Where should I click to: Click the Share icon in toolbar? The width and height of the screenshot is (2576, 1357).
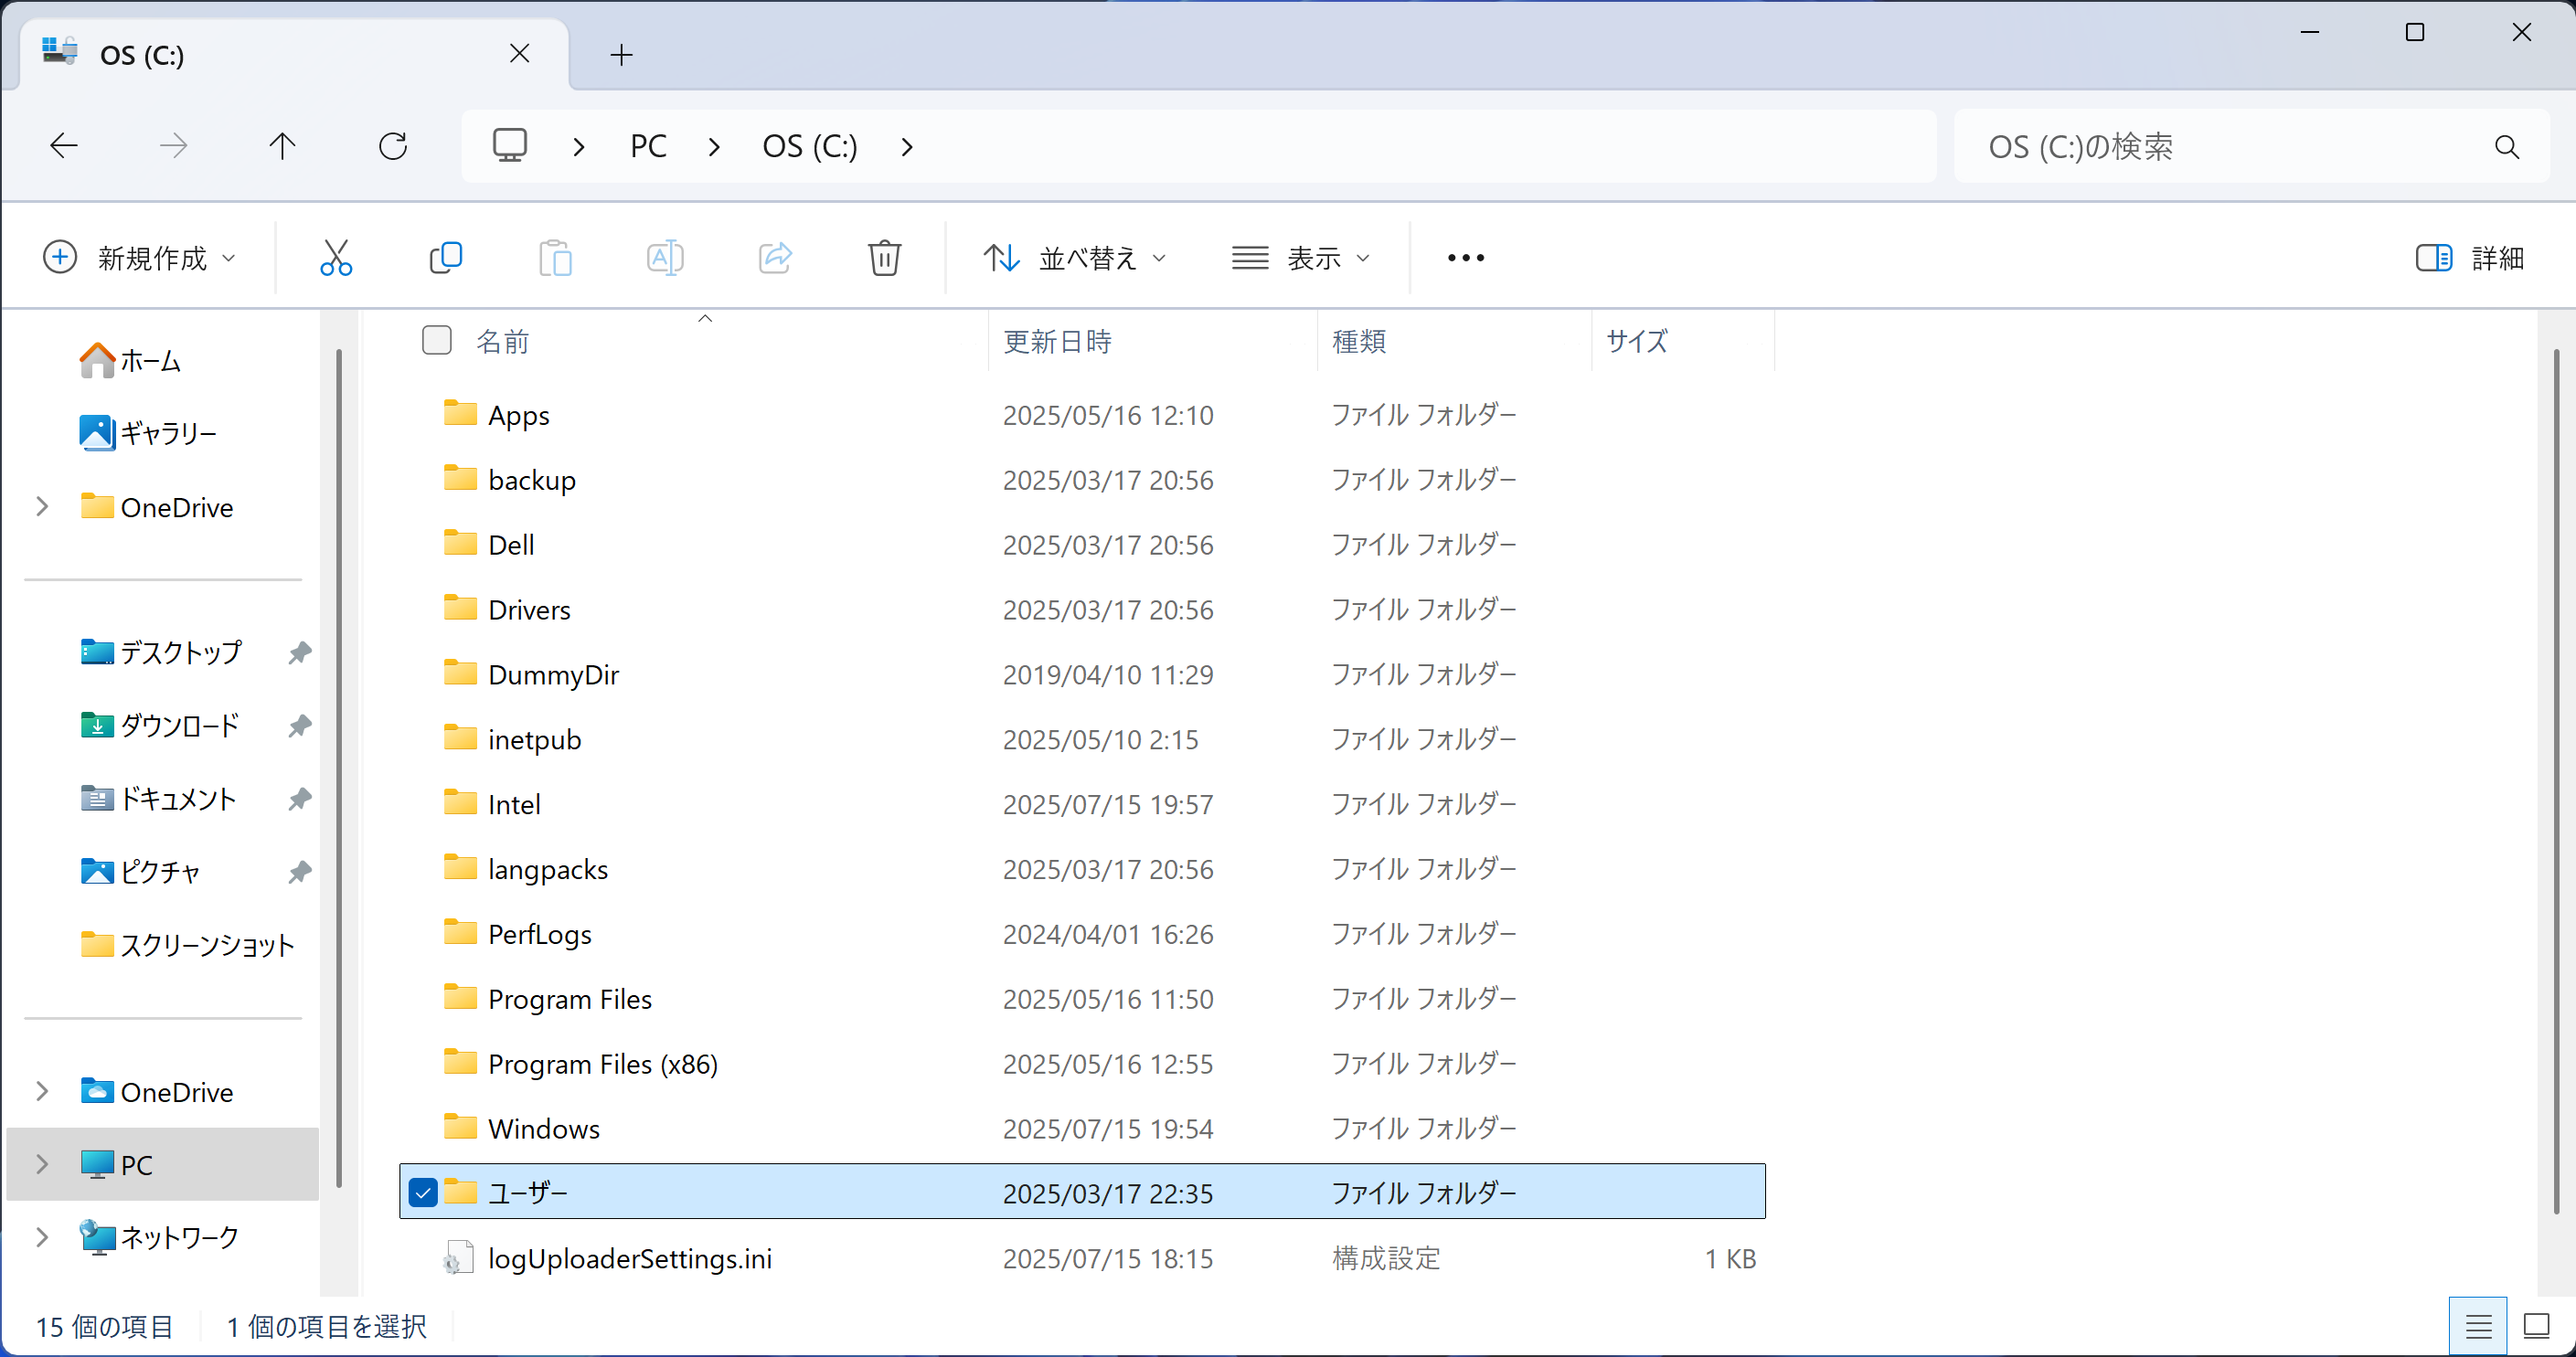click(x=775, y=258)
